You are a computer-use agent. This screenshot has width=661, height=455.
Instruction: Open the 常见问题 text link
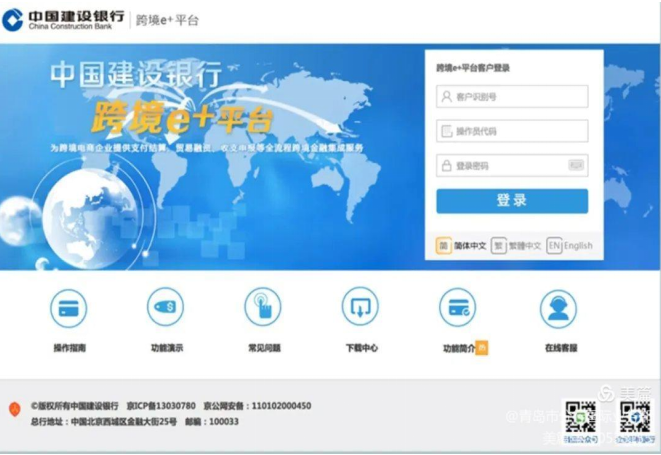point(264,348)
